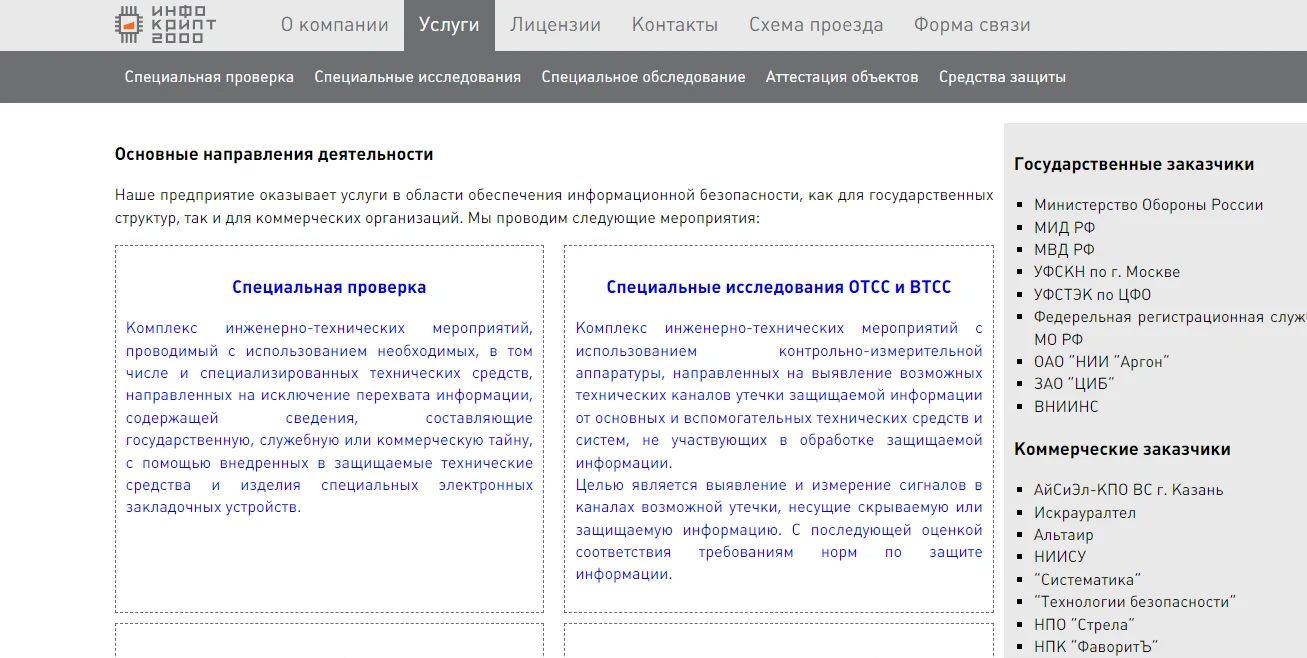Click the "Систематика" list item
The width and height of the screenshot is (1307, 658).
click(1088, 580)
